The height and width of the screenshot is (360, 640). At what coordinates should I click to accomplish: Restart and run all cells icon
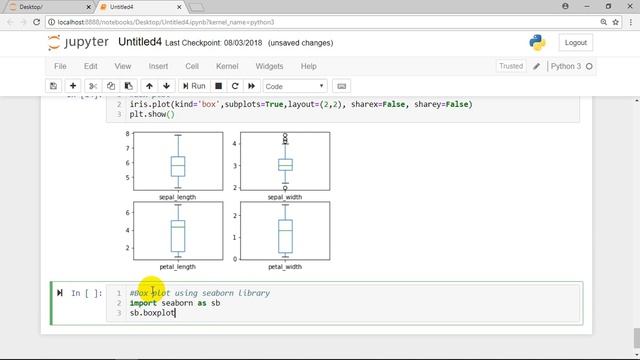(251, 86)
